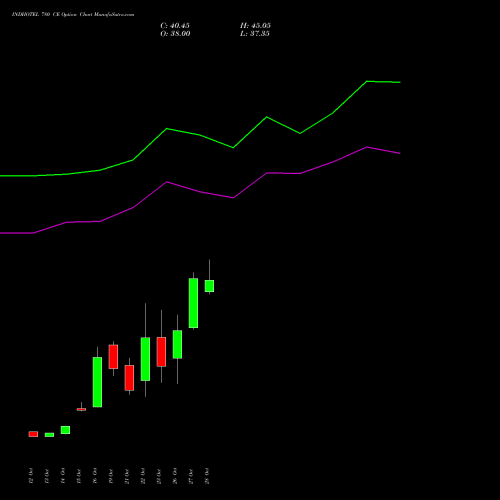This screenshot has width=500, height=500.
Task: Click the red candle for 12 Oct
Action: click(33, 434)
